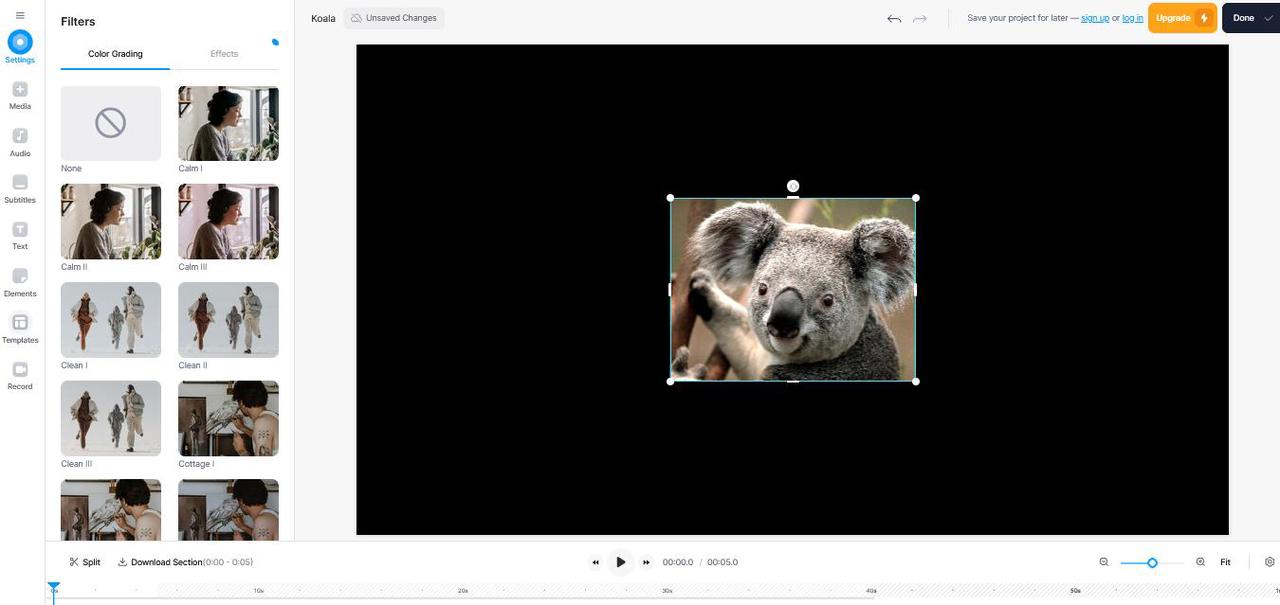Viewport: 1280px width, 605px height.
Task: Click the timeline zoom slider handle
Action: (x=1152, y=563)
